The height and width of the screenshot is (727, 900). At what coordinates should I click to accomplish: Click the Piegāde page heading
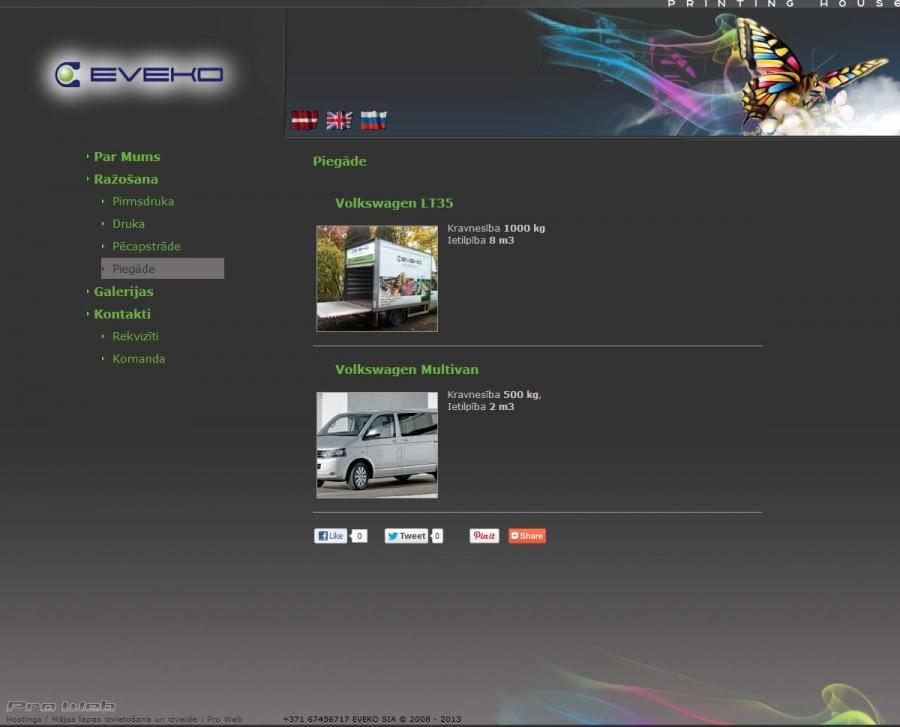[x=339, y=161]
